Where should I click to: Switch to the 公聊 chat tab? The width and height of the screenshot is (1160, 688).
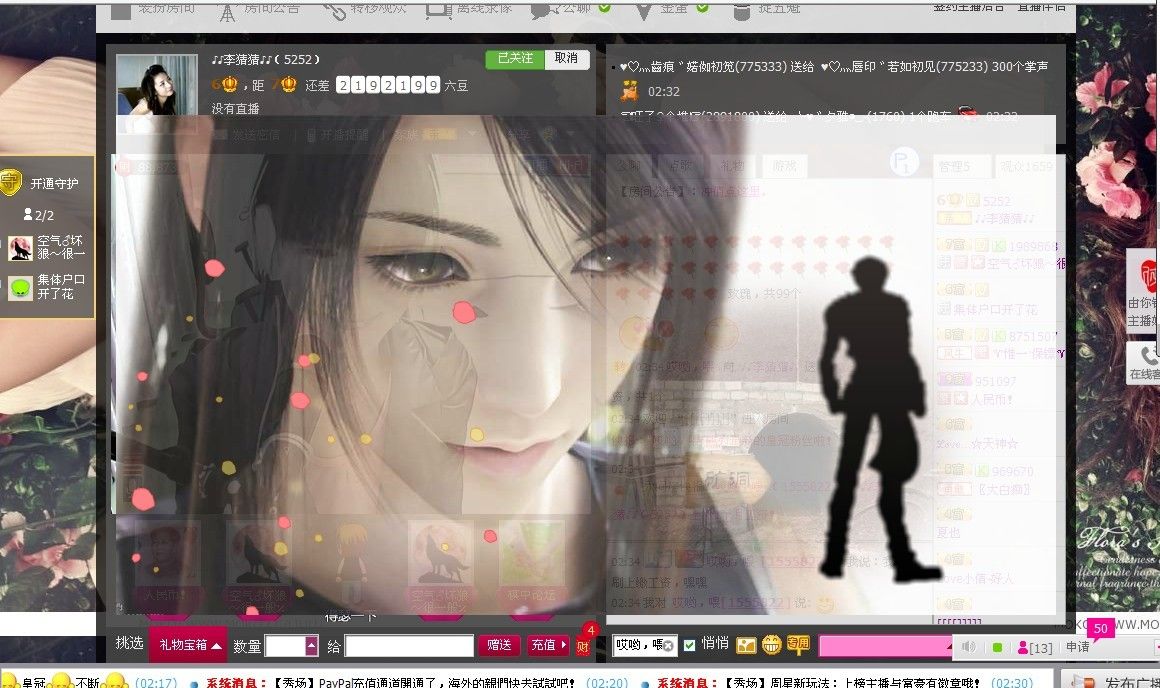[629, 166]
